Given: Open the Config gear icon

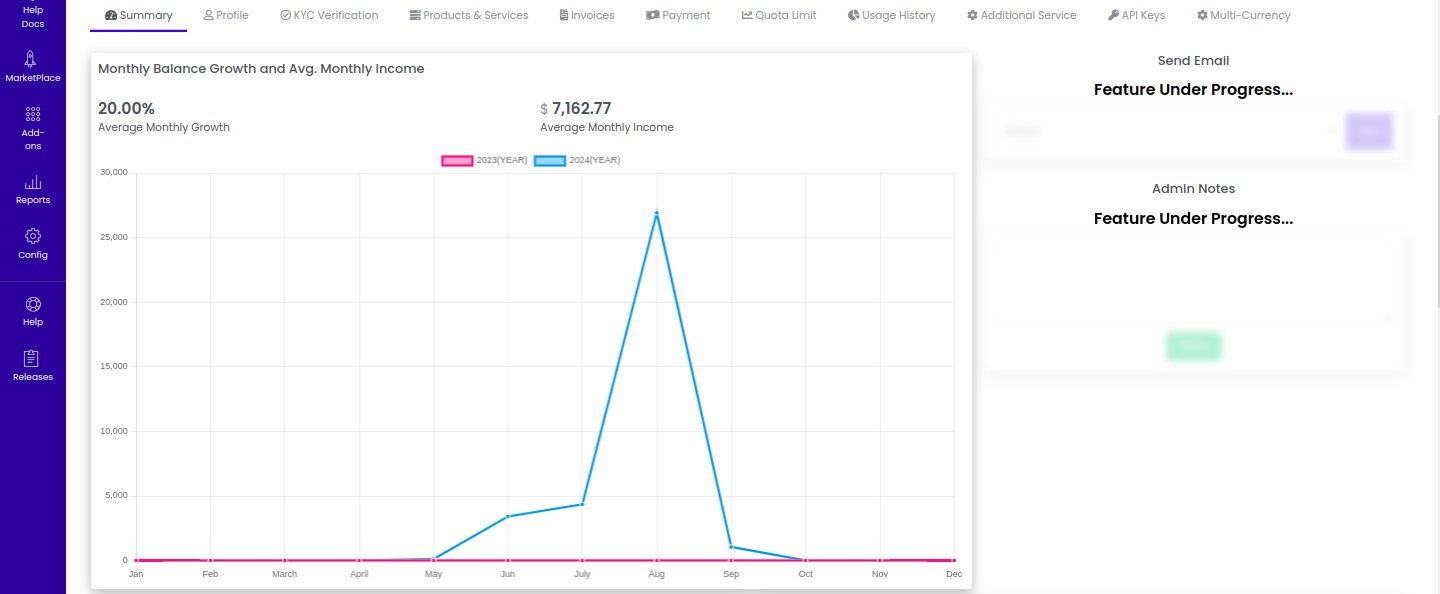Looking at the screenshot, I should click(x=33, y=236).
